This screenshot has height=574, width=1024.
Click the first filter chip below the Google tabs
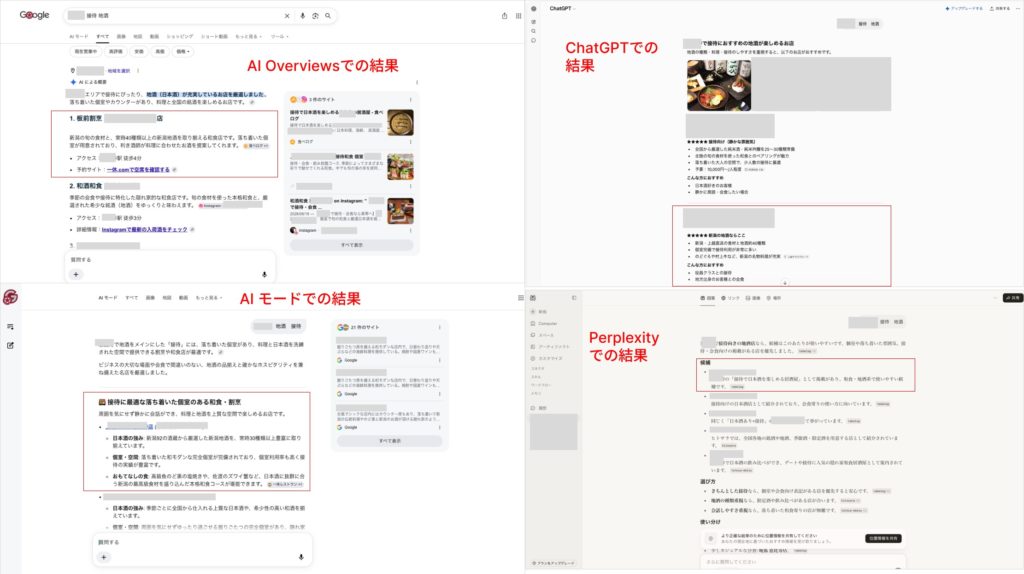coord(86,52)
